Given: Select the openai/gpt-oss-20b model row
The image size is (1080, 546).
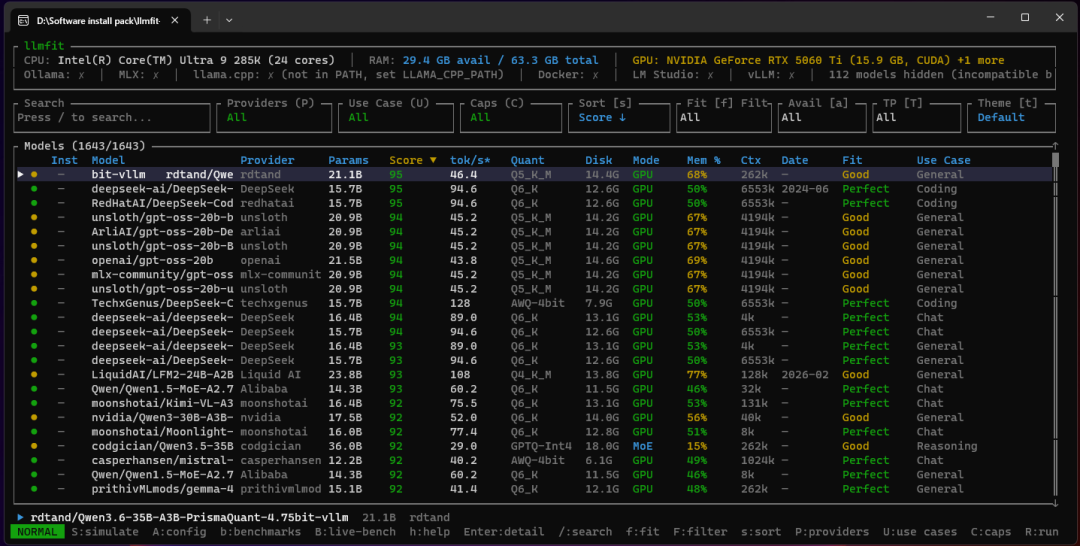Looking at the screenshot, I should (534, 260).
